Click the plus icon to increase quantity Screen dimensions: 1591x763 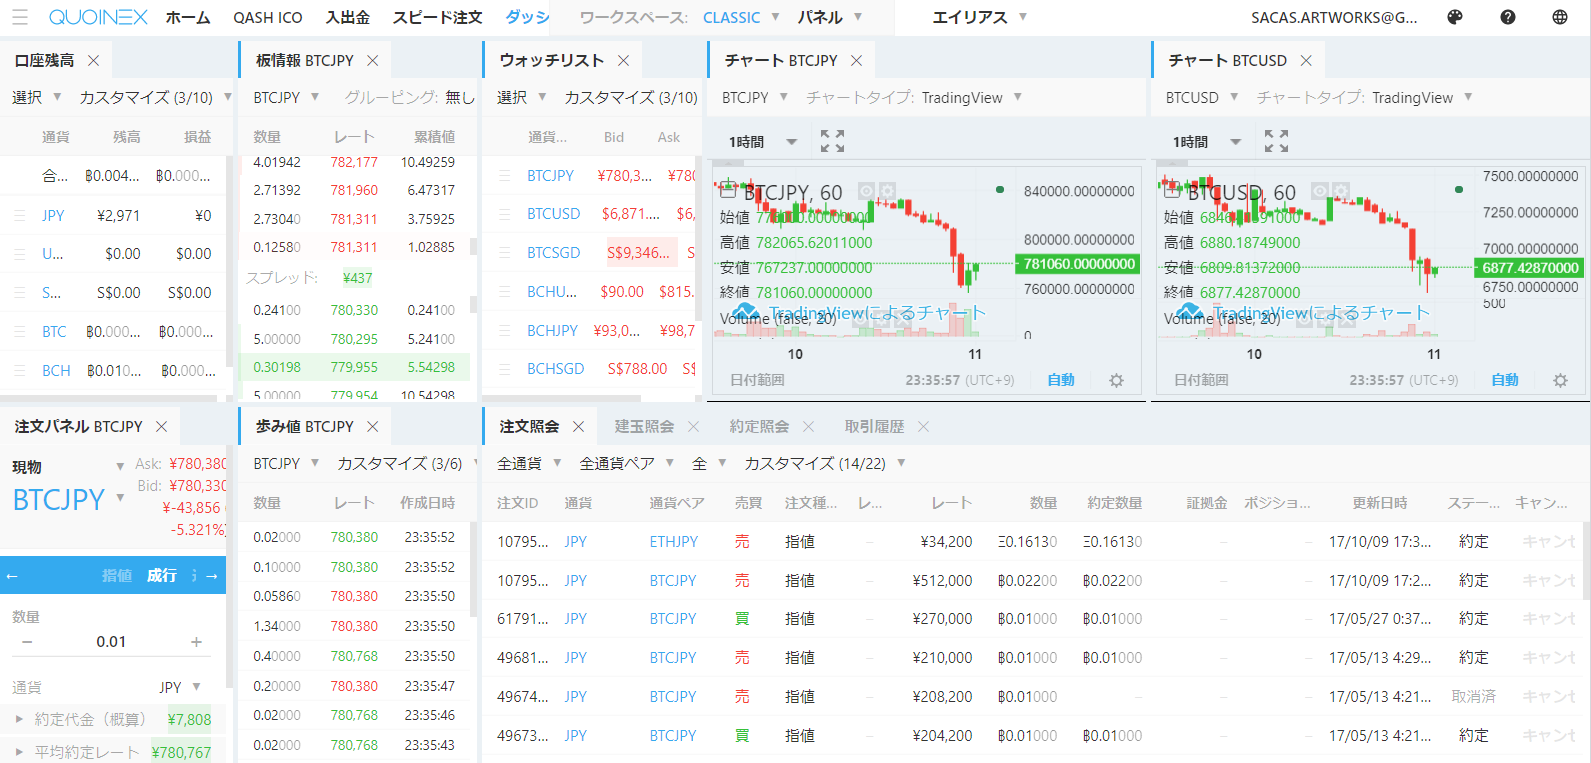click(x=196, y=642)
